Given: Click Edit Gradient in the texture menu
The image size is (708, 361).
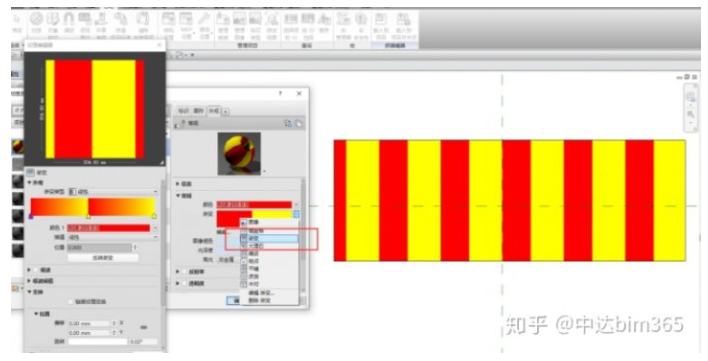Looking at the screenshot, I should click(x=261, y=293).
